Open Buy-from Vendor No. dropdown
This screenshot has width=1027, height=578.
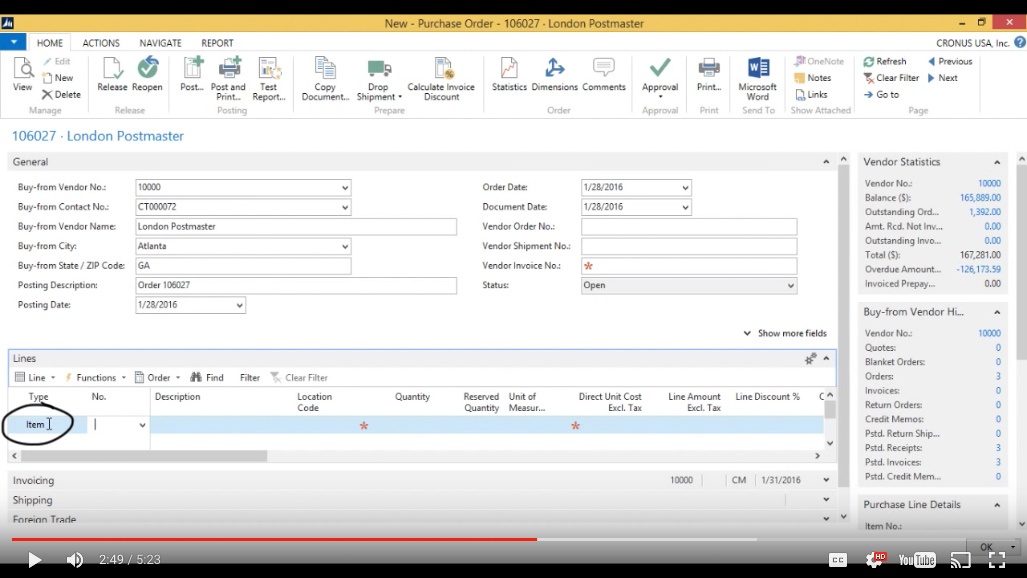tap(345, 187)
